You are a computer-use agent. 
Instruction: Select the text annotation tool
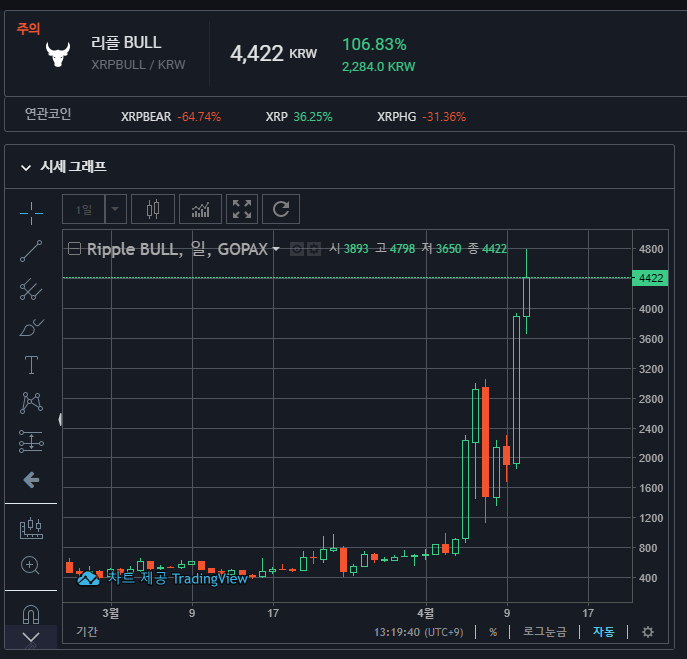[x=31, y=365]
